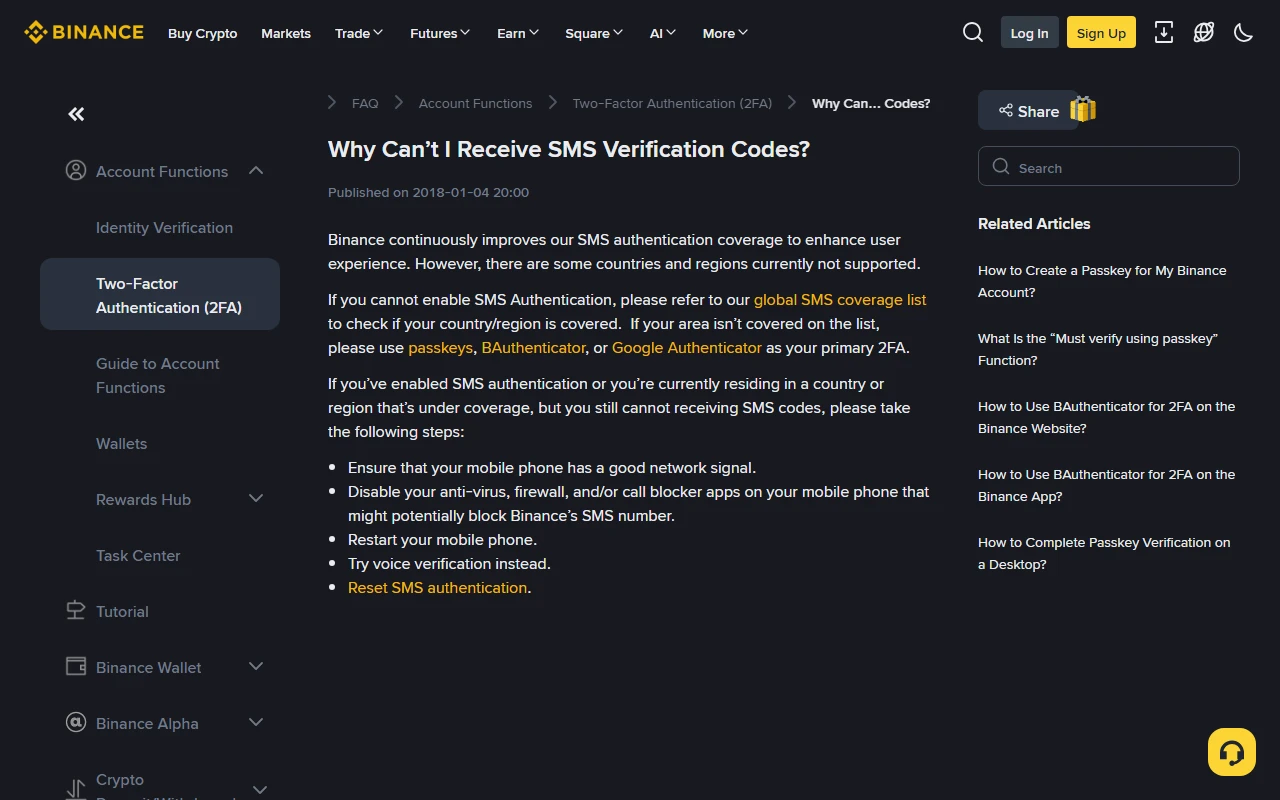The width and height of the screenshot is (1280, 800).
Task: Open Reset SMS authentication link
Action: click(x=437, y=587)
